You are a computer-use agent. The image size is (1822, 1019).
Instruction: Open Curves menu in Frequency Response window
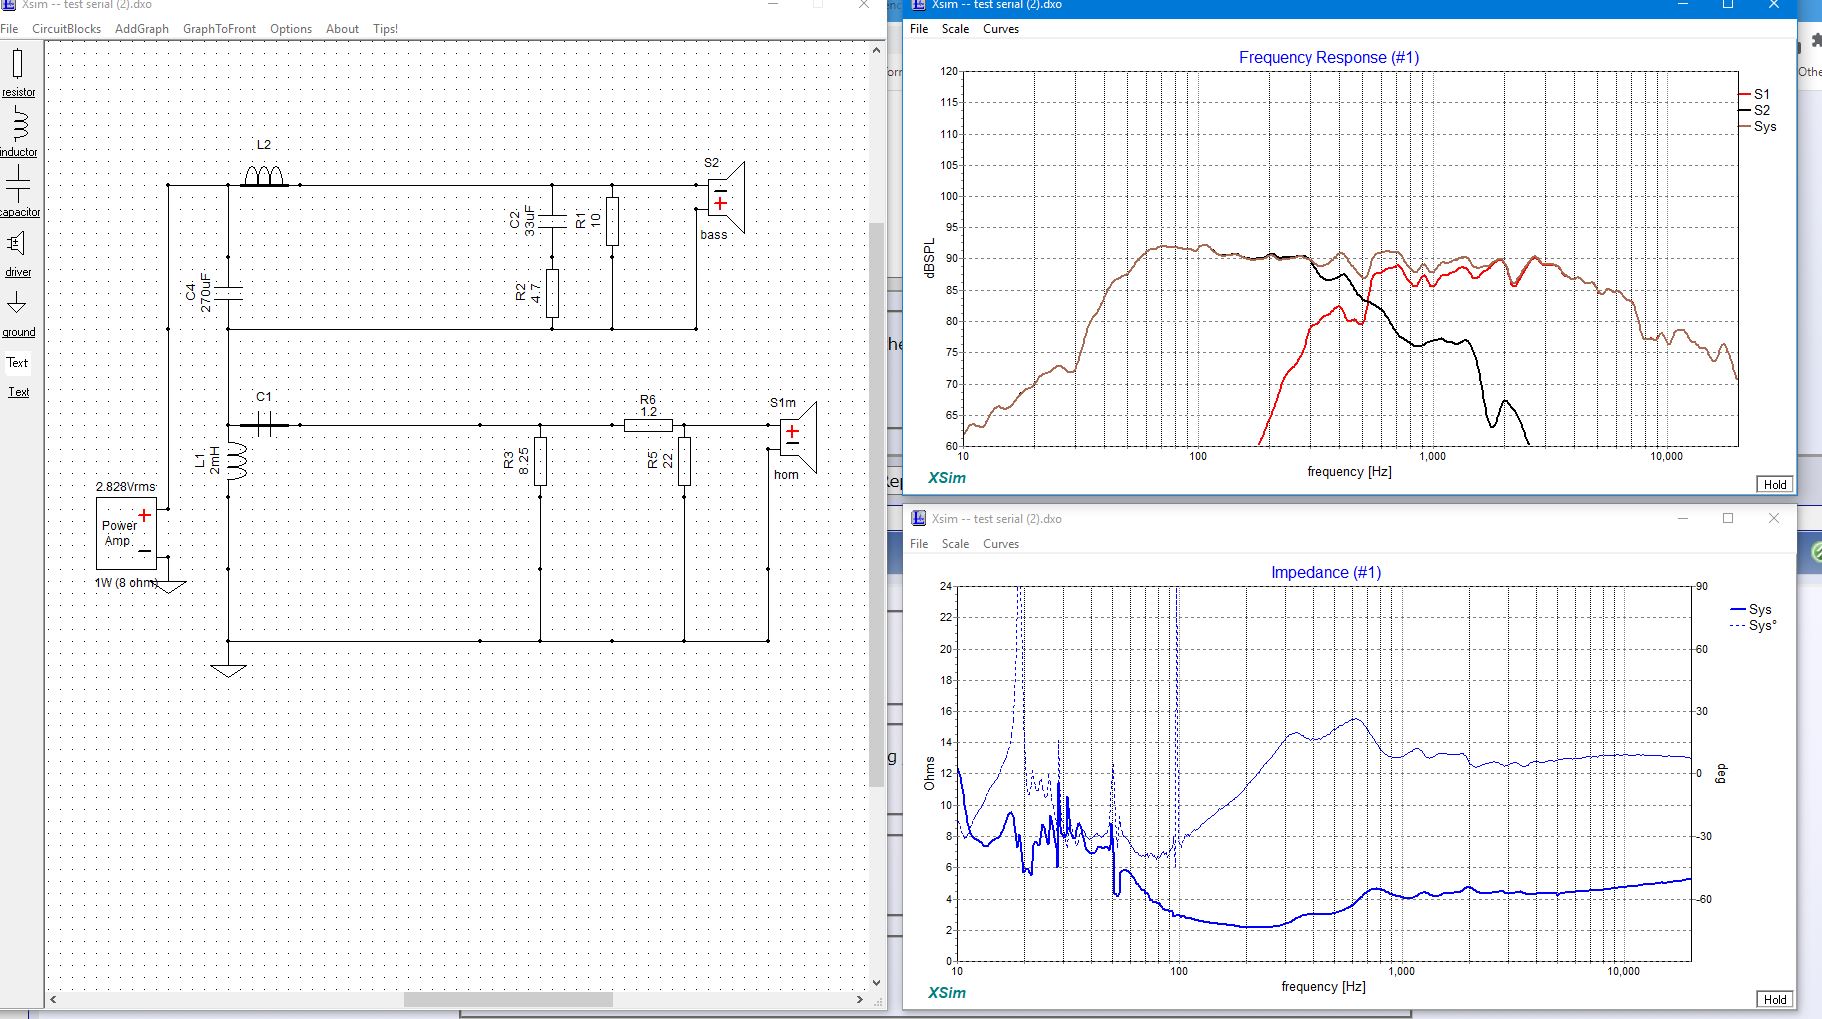[x=1001, y=29]
